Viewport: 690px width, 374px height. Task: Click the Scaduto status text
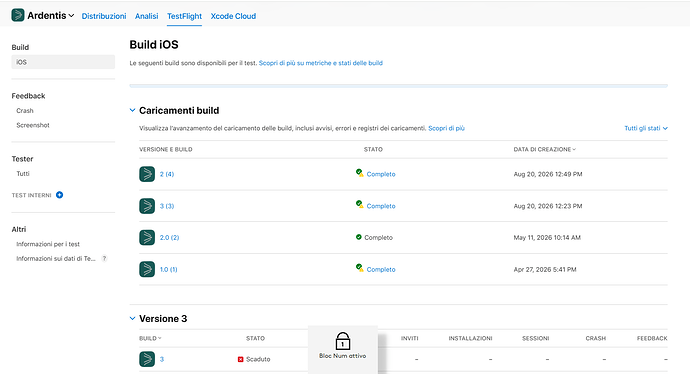258,359
